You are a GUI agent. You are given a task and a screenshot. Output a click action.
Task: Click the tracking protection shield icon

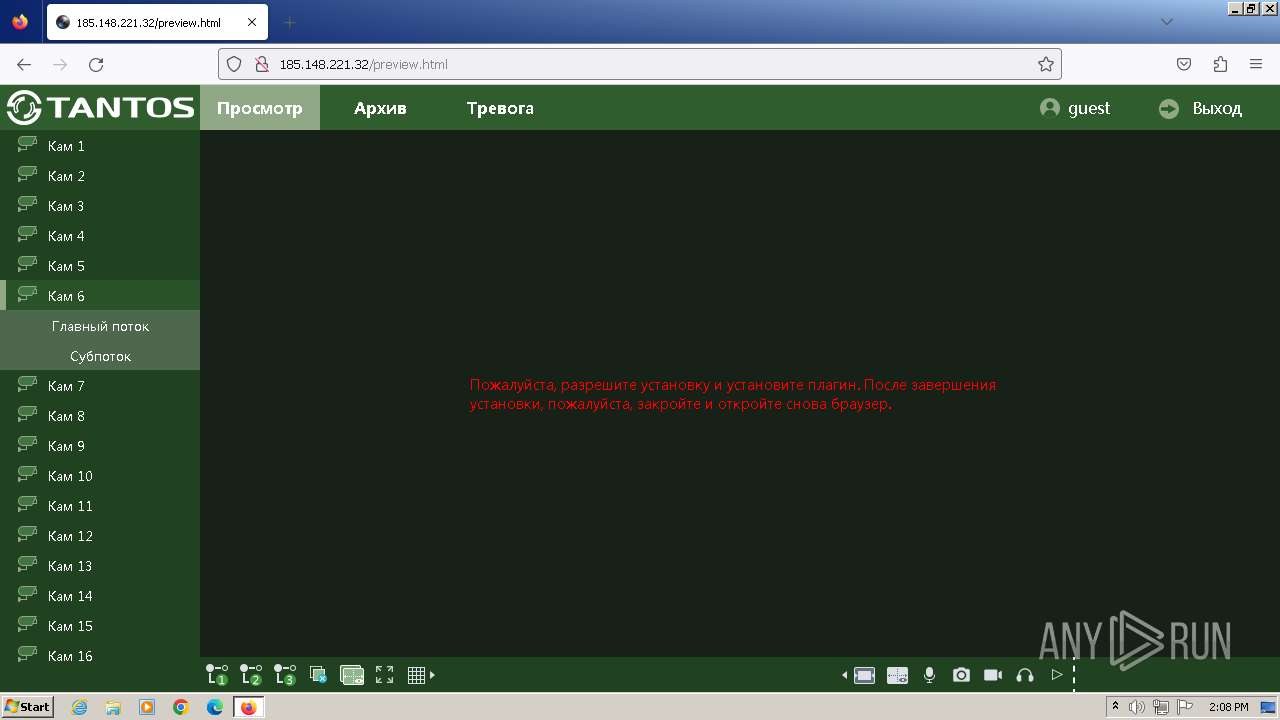(234, 64)
